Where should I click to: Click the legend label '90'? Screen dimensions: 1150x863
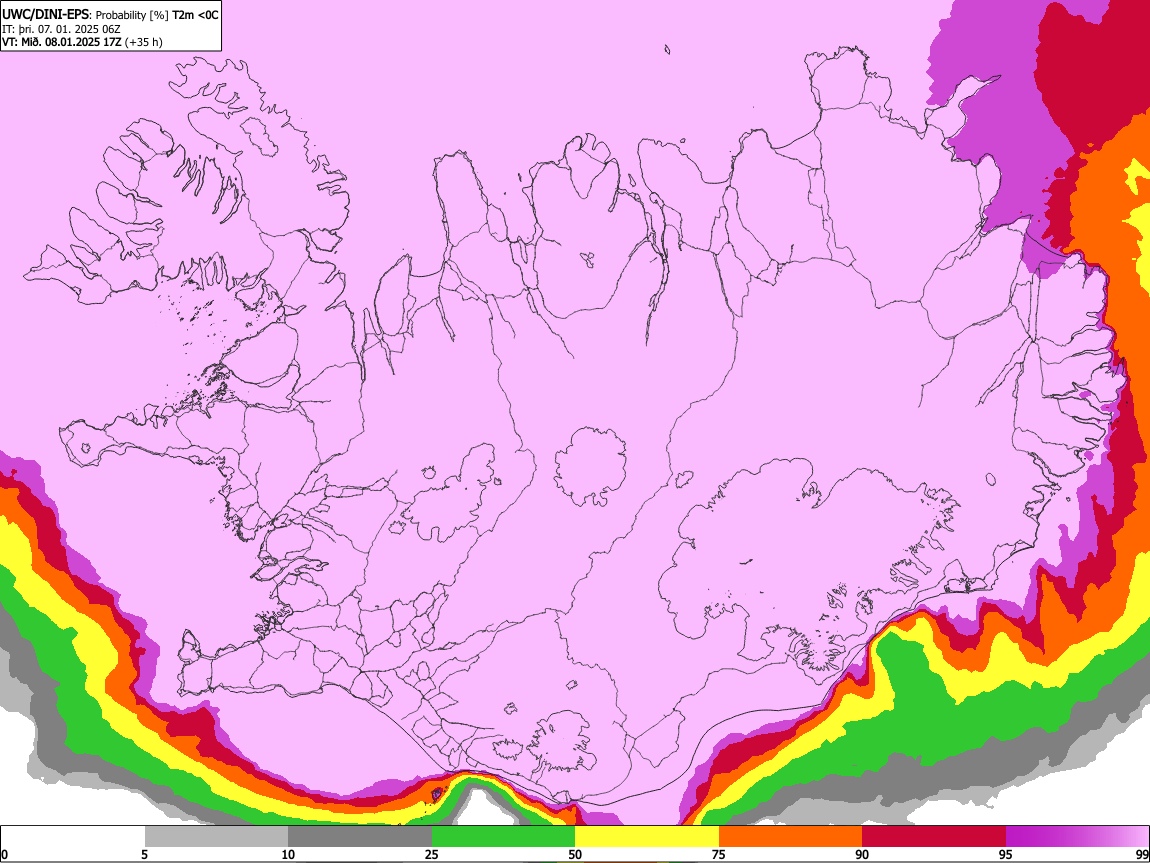point(862,854)
